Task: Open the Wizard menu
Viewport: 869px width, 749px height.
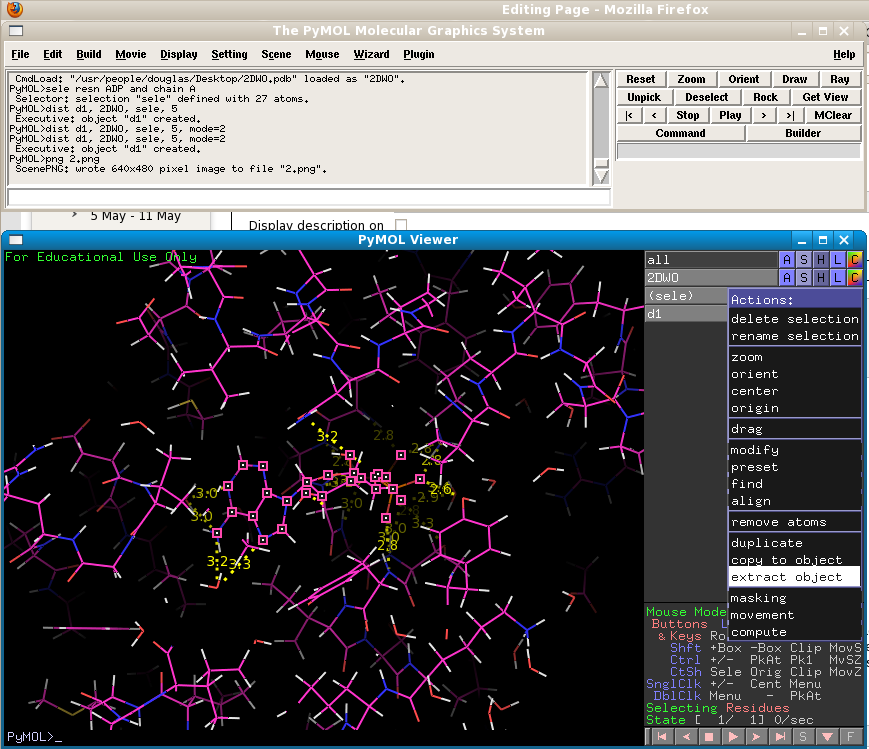Action: [373, 54]
